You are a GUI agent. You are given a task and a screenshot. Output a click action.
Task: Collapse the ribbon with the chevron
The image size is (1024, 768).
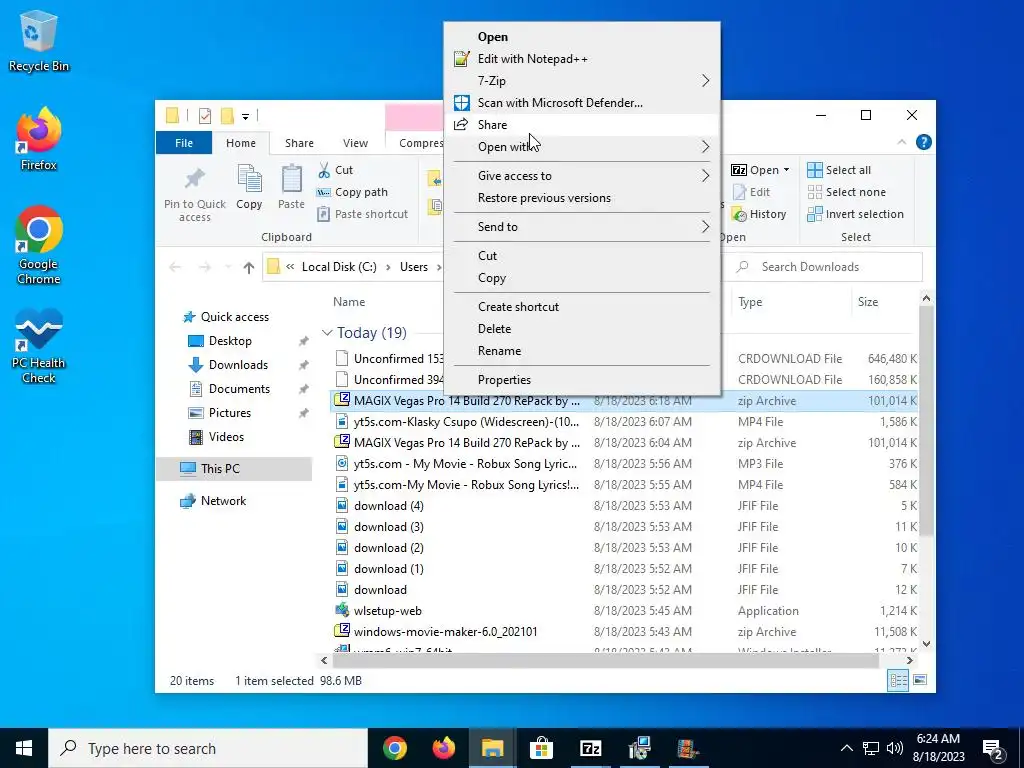coord(902,142)
